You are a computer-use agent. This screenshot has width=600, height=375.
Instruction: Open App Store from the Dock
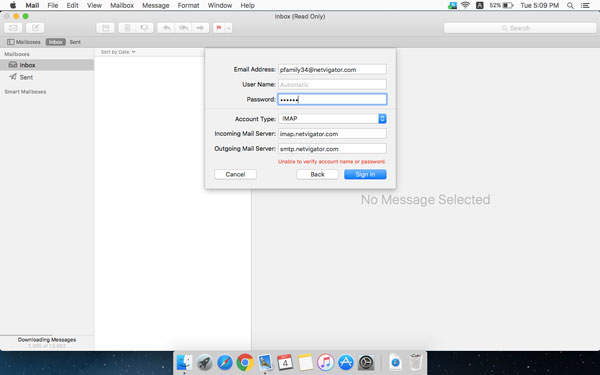346,362
